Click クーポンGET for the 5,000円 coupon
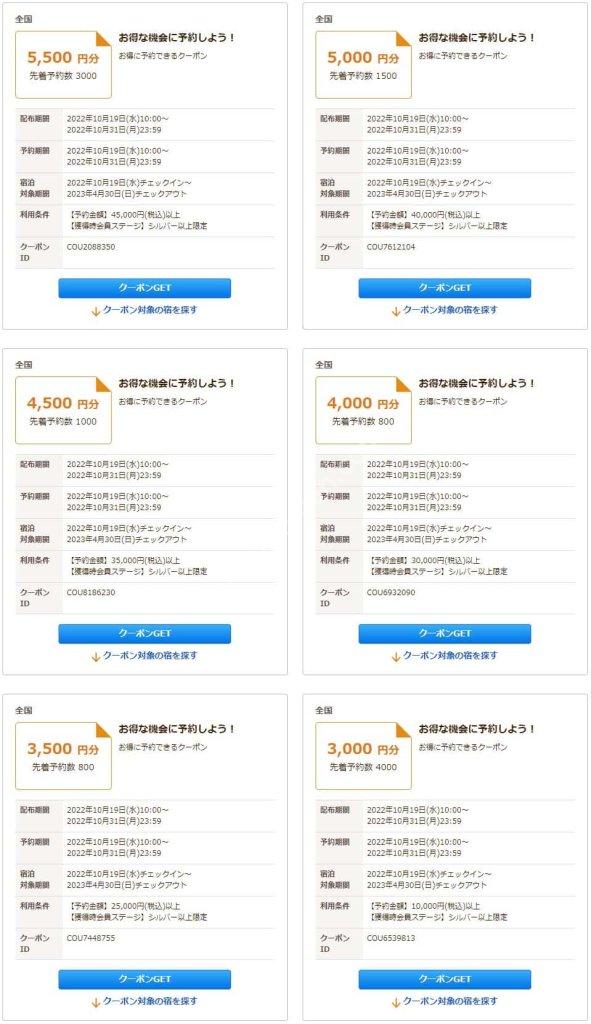Screen dimensions: 591x1024 click(445, 288)
